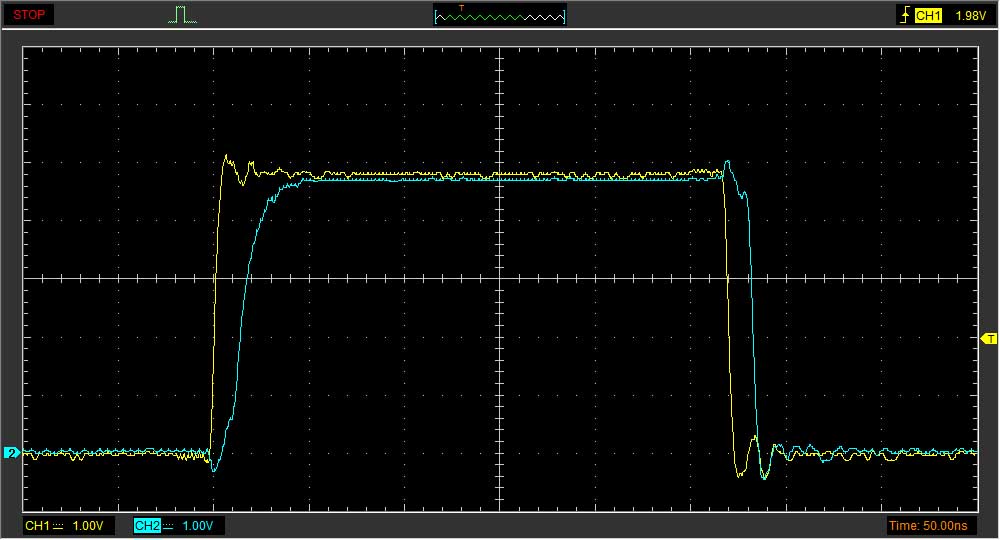
Task: Click the red T trigger position marker at top
Action: 461,8
